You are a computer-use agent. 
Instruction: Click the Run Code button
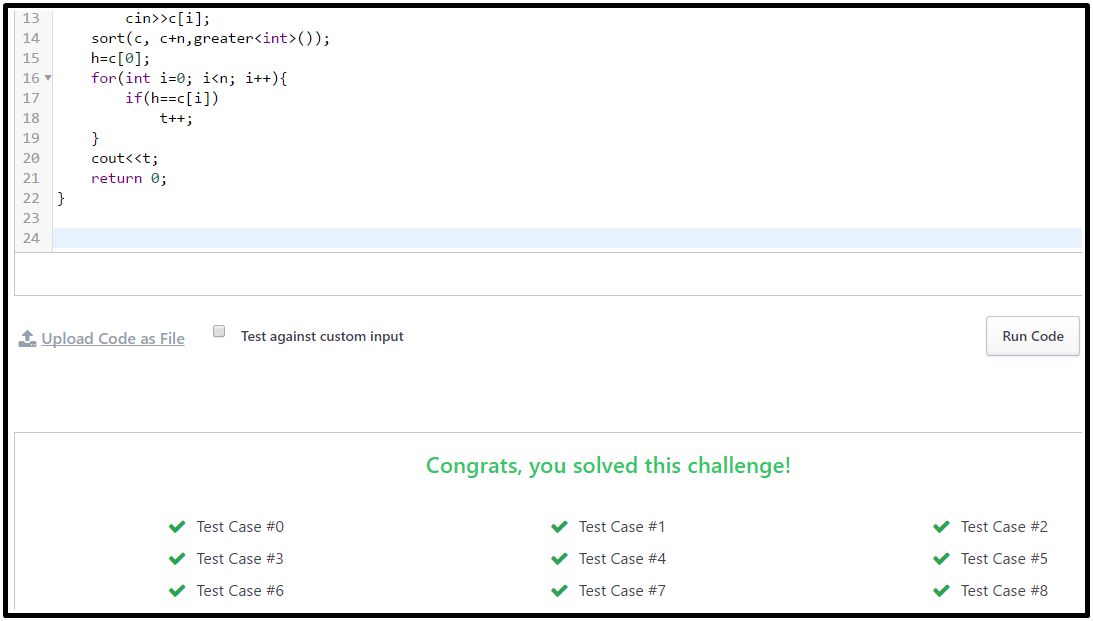tap(1032, 336)
